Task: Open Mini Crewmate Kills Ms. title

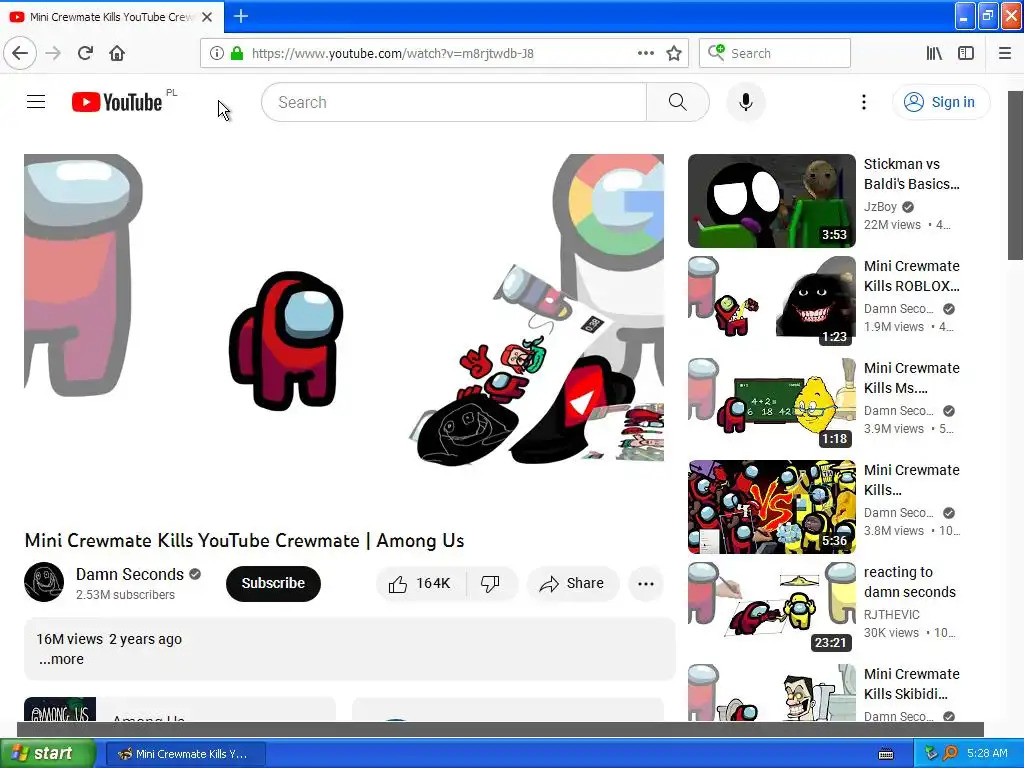Action: click(x=912, y=377)
